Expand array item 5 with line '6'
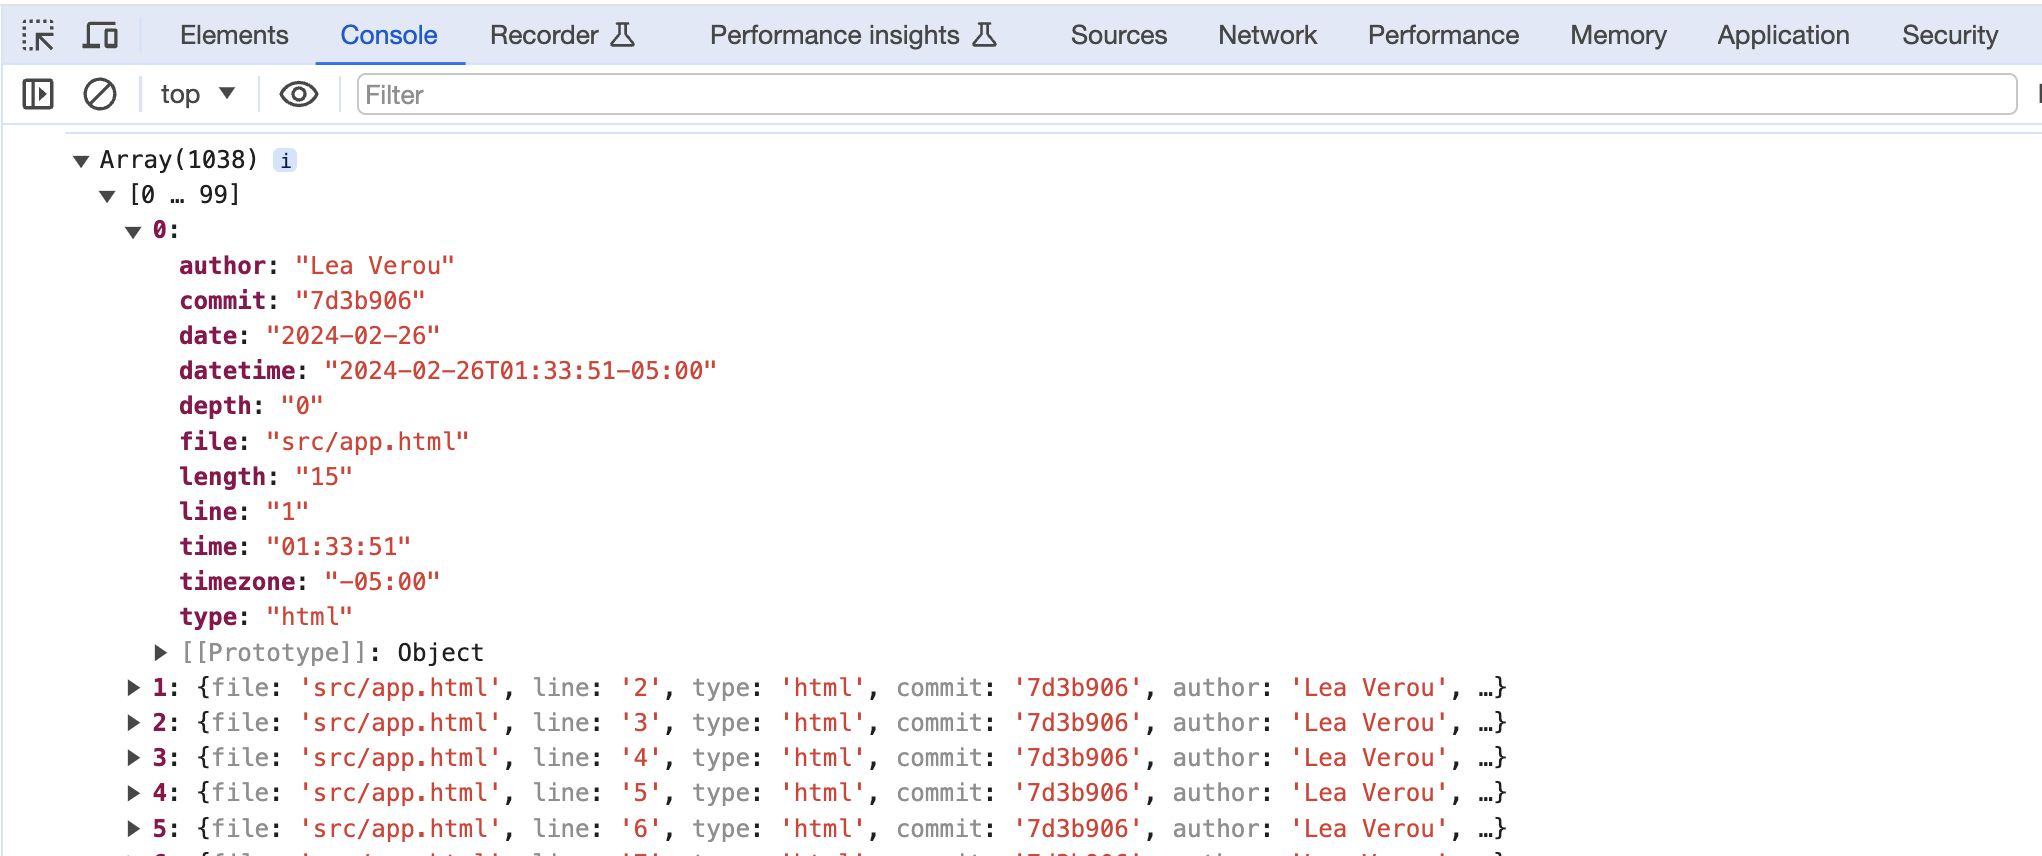Screen dimensions: 2042x856 click(133, 829)
